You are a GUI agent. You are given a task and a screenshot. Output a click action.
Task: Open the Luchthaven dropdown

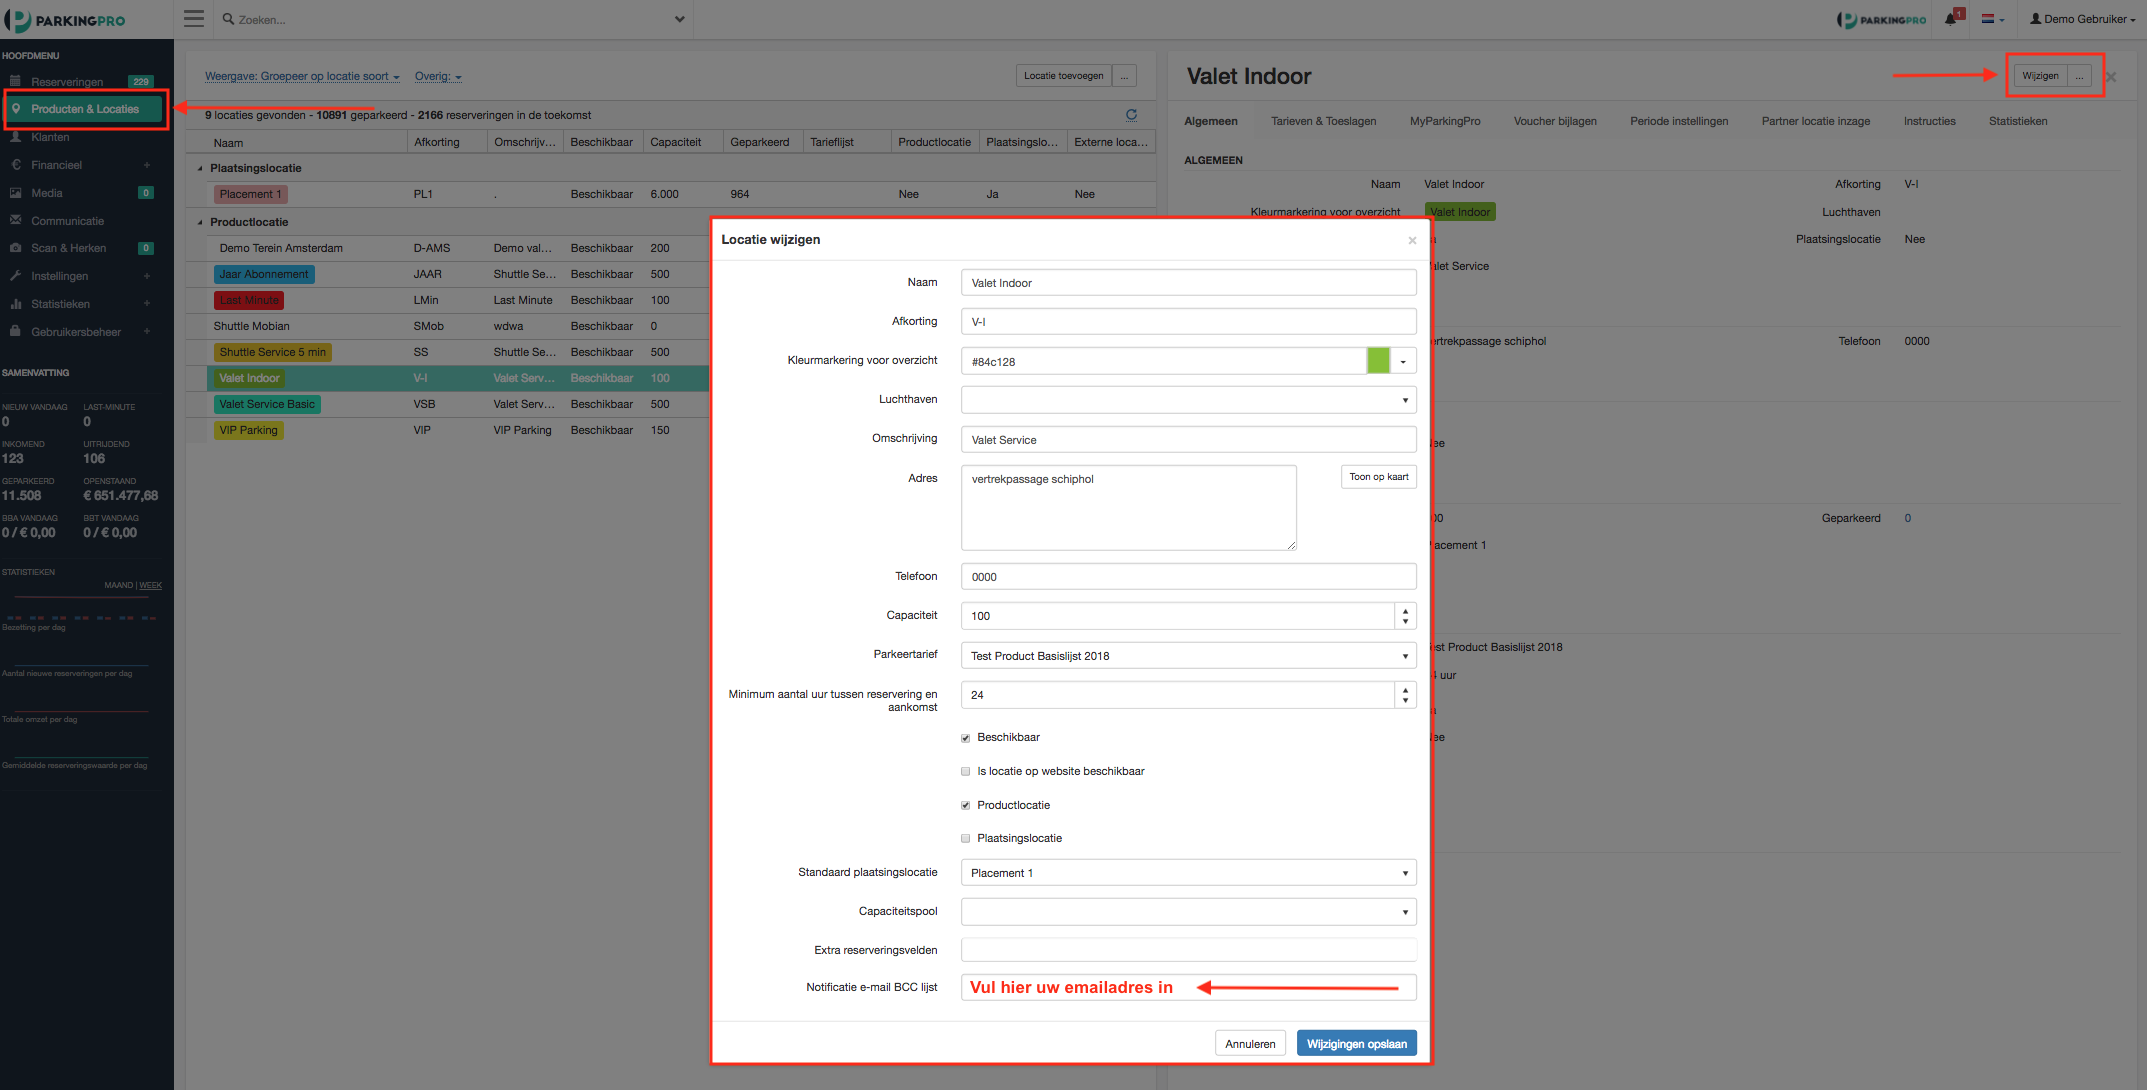[x=1188, y=400]
